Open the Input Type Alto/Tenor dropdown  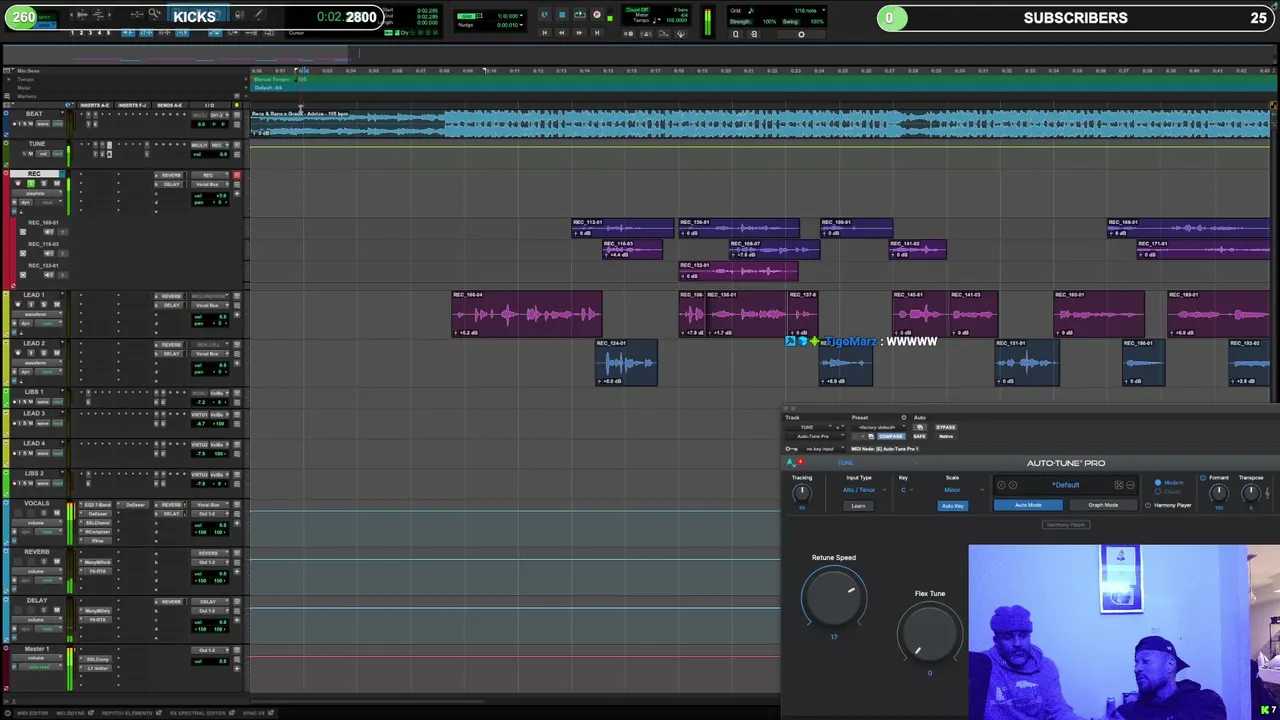pyautogui.click(x=864, y=490)
